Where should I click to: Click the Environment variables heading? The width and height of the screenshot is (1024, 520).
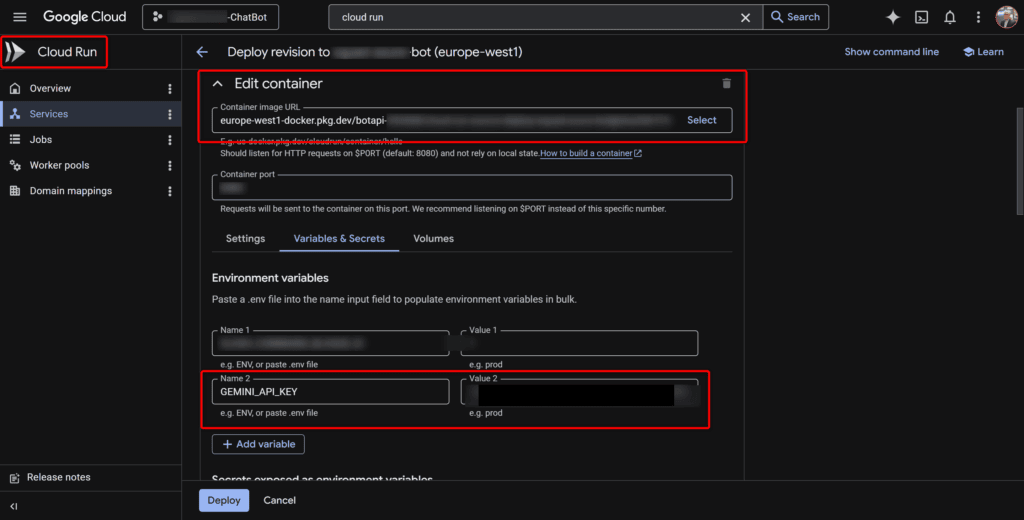pos(270,278)
